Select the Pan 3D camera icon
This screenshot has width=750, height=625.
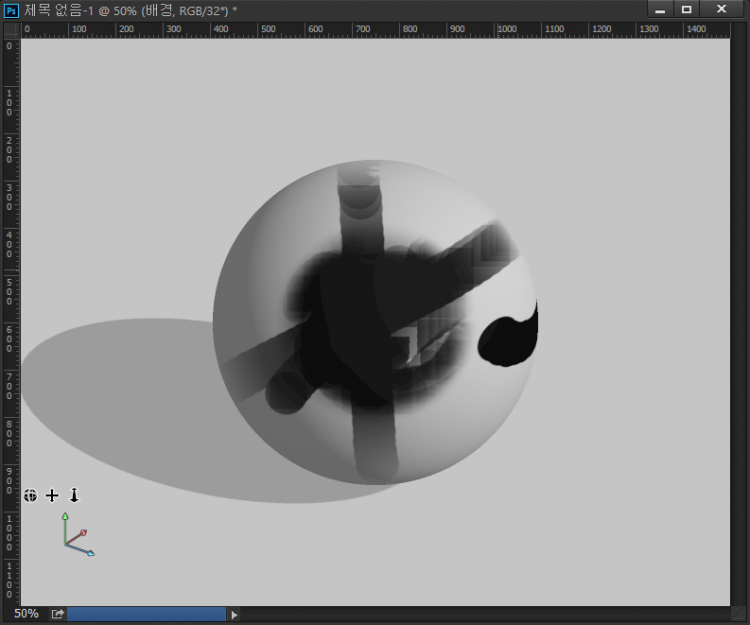click(x=52, y=495)
